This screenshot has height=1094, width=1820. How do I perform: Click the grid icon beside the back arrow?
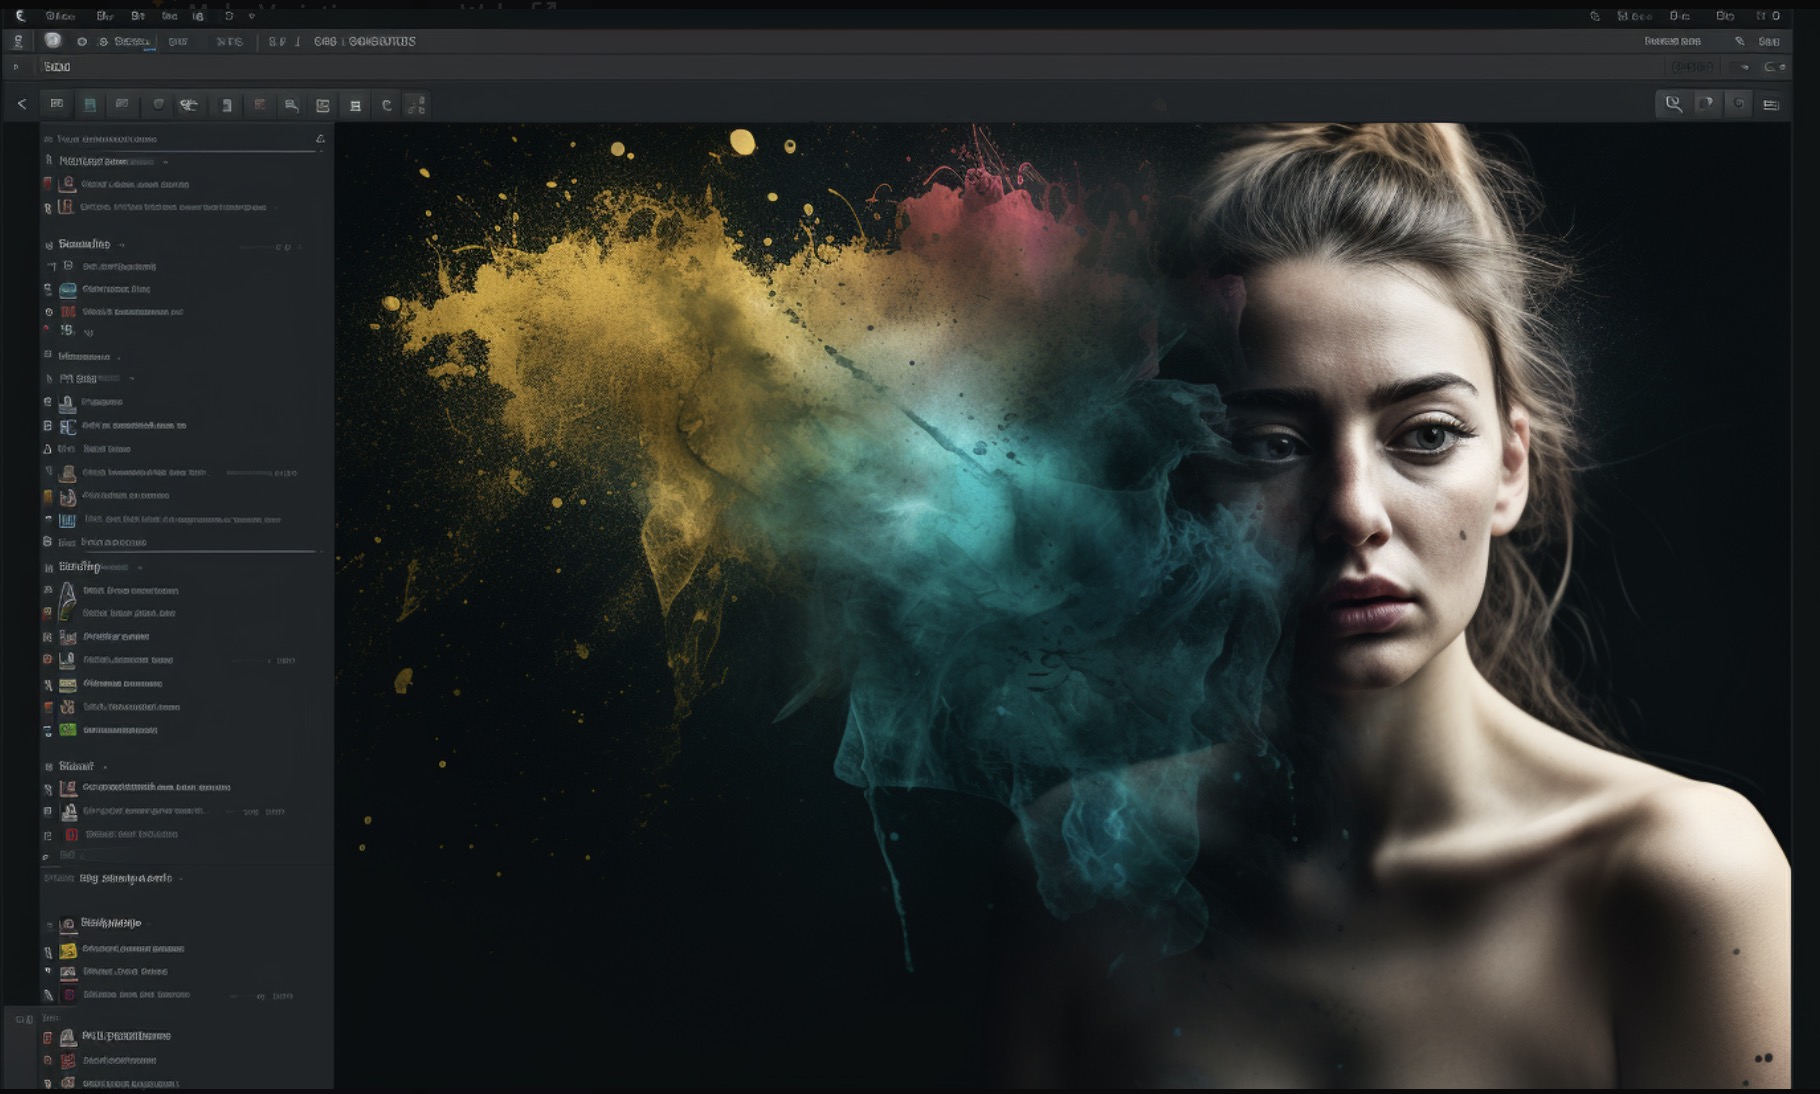tap(57, 104)
